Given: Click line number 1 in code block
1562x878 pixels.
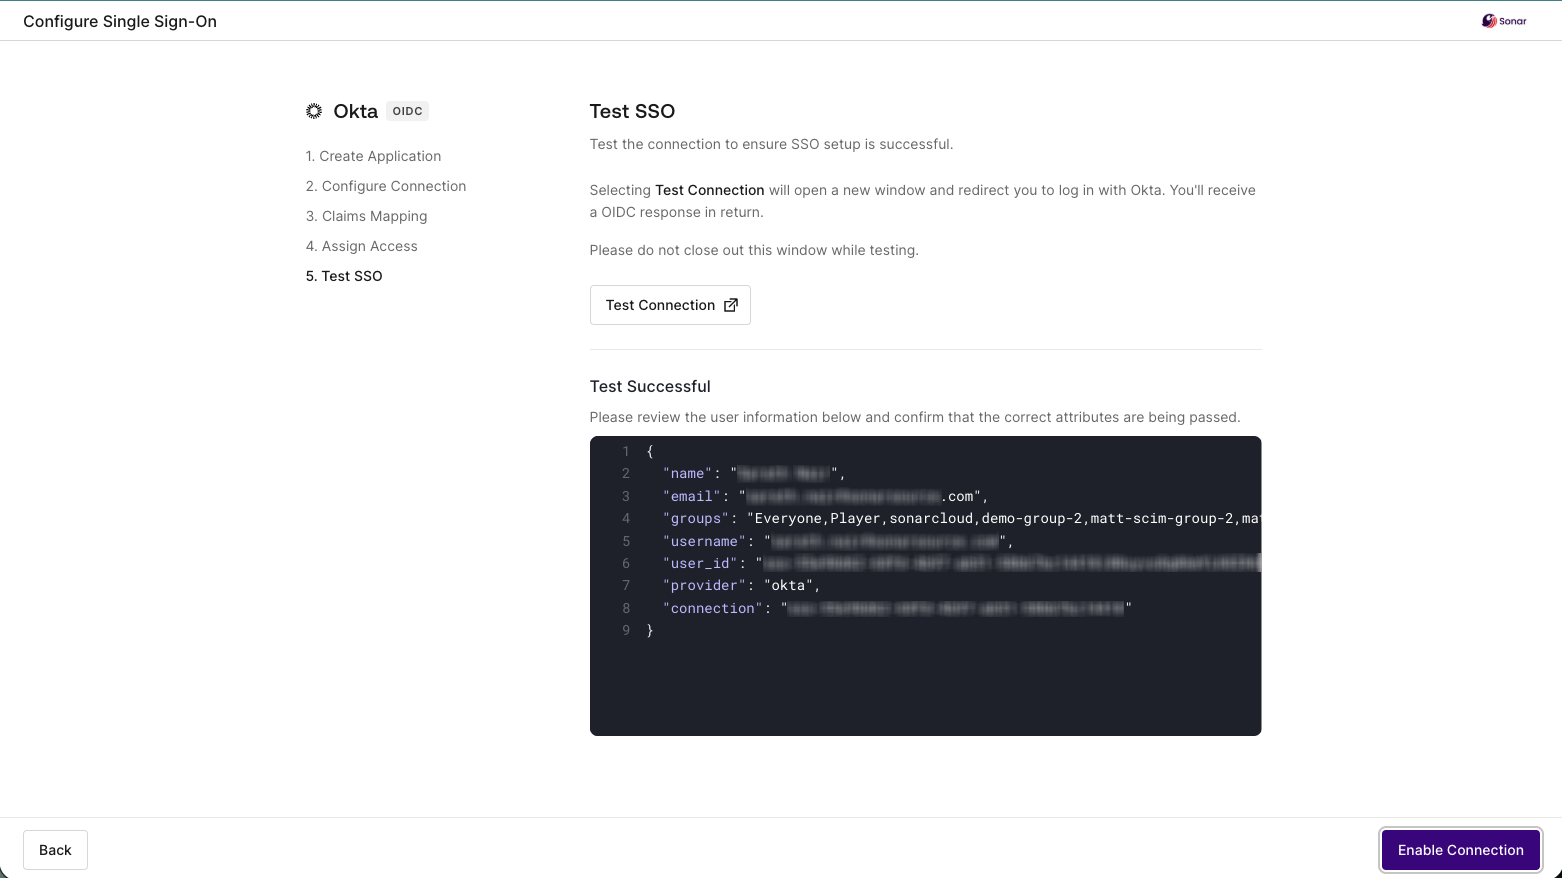Looking at the screenshot, I should (626, 451).
